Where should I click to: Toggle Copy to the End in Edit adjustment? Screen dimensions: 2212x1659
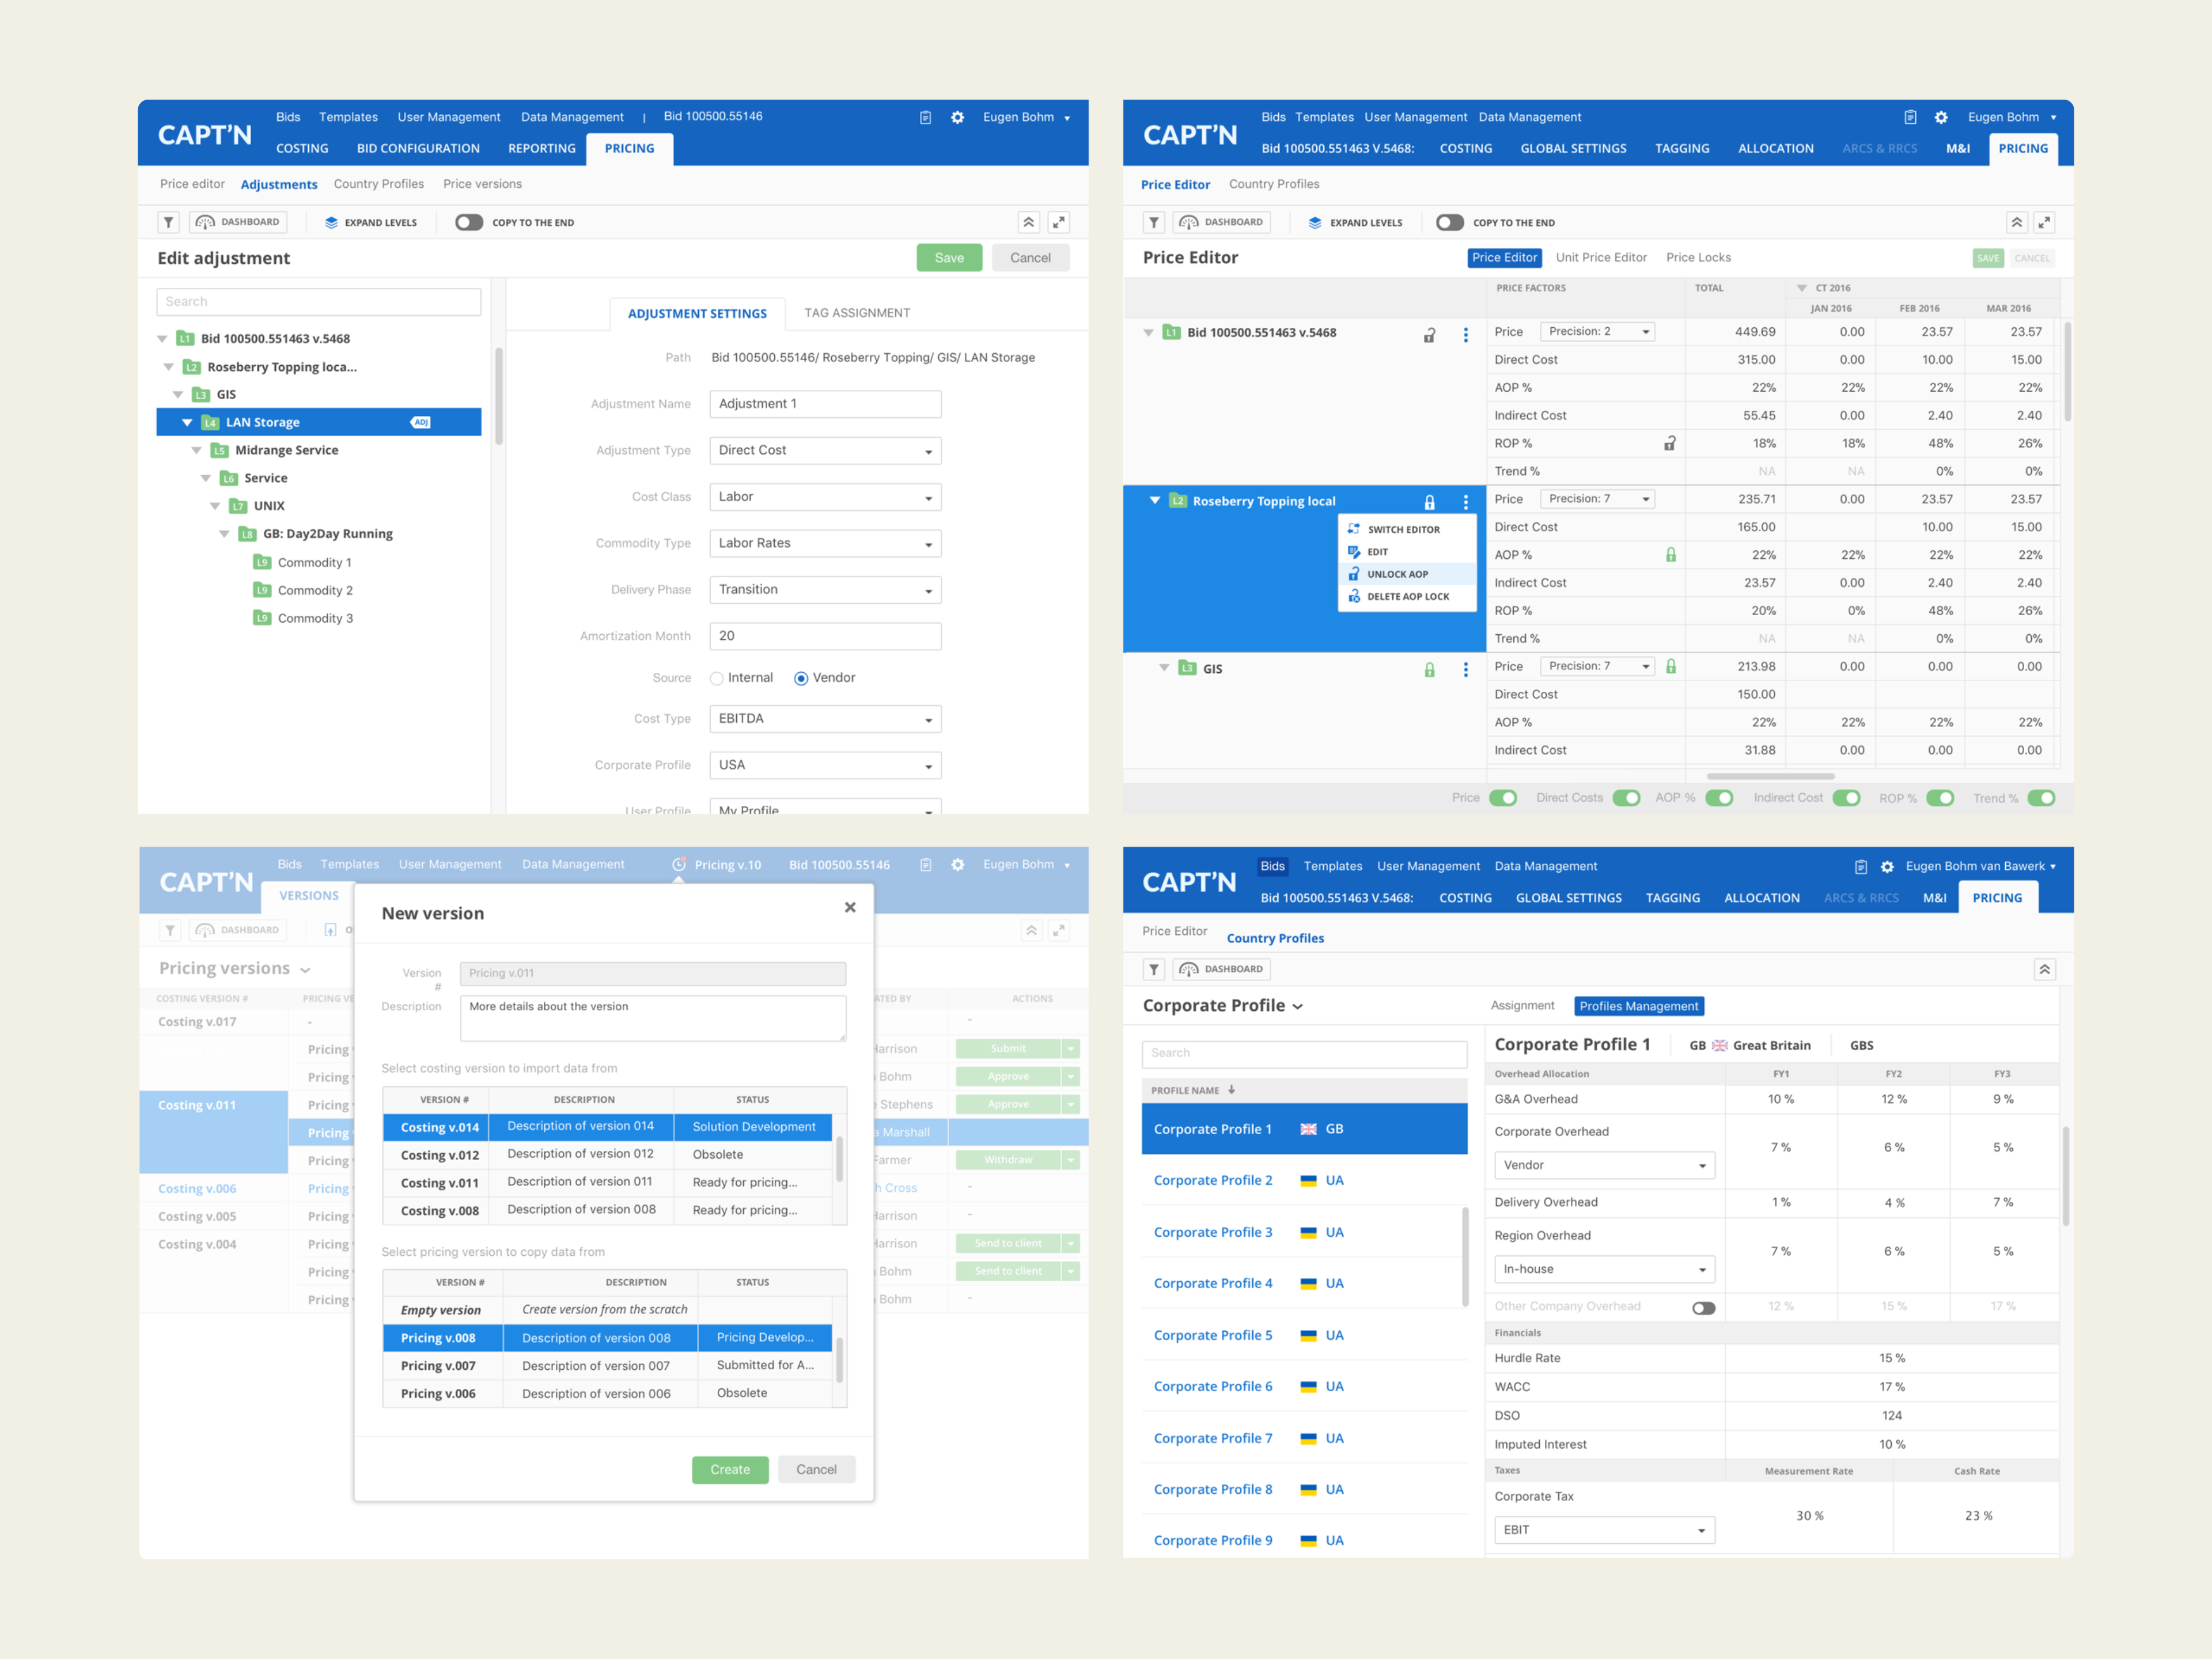pyautogui.click(x=468, y=222)
